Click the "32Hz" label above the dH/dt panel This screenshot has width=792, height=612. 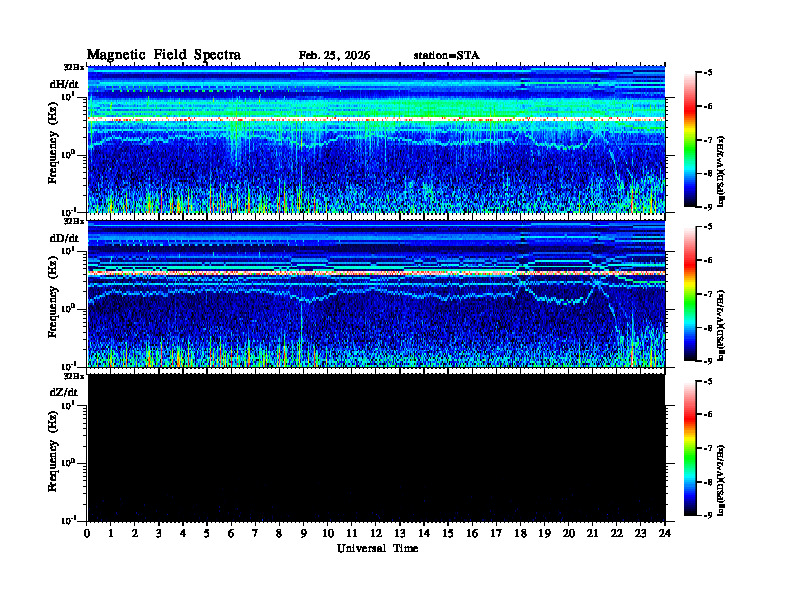pyautogui.click(x=73, y=67)
